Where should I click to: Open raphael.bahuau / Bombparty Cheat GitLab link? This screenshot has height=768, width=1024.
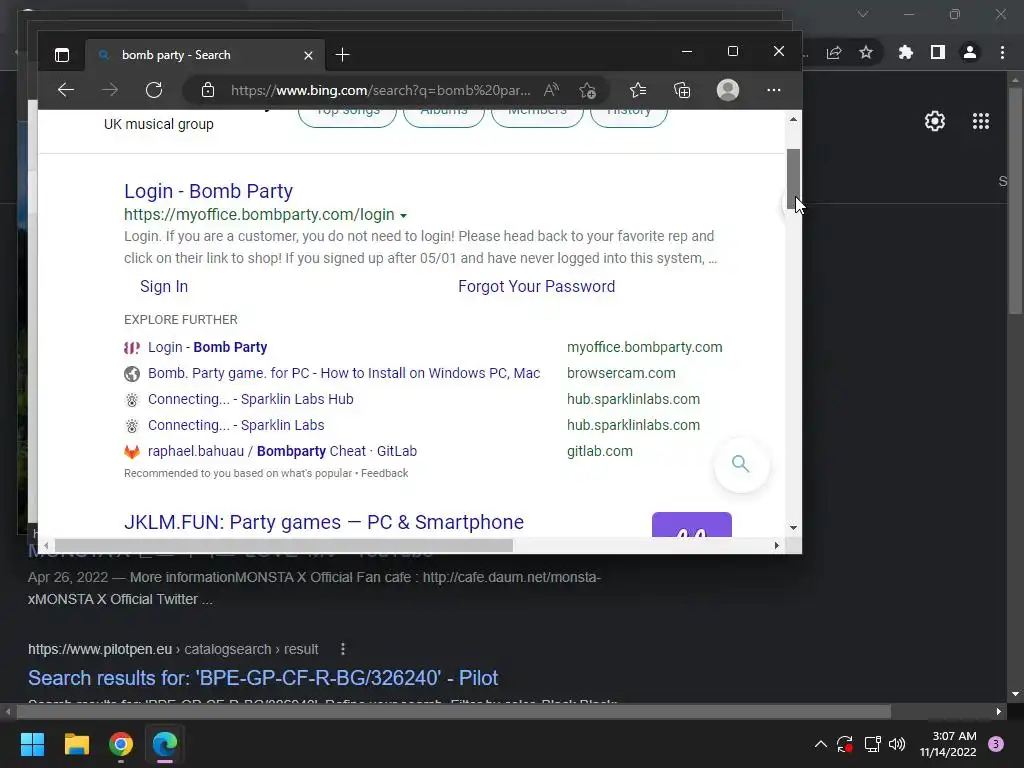(x=282, y=451)
